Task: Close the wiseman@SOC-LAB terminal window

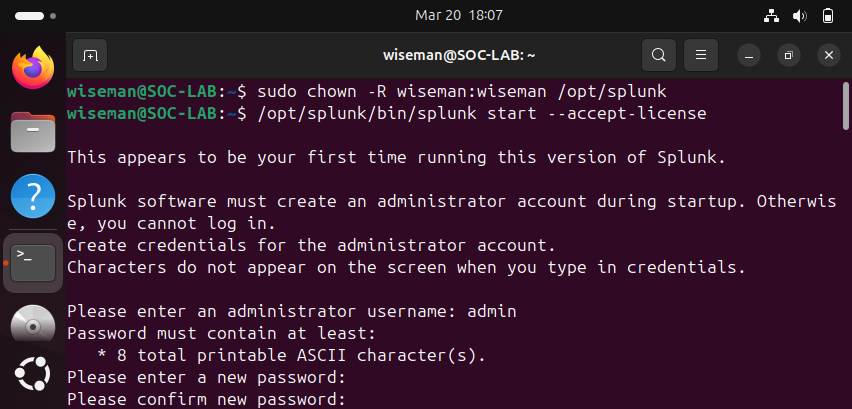Action: tap(827, 55)
